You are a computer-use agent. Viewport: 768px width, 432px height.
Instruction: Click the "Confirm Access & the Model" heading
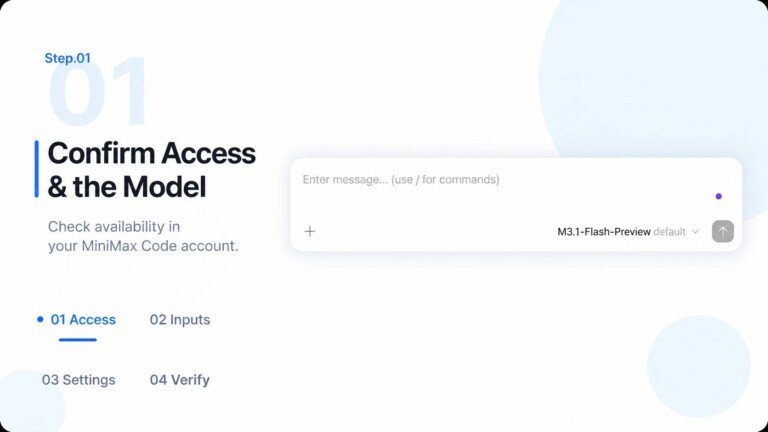[x=151, y=169]
